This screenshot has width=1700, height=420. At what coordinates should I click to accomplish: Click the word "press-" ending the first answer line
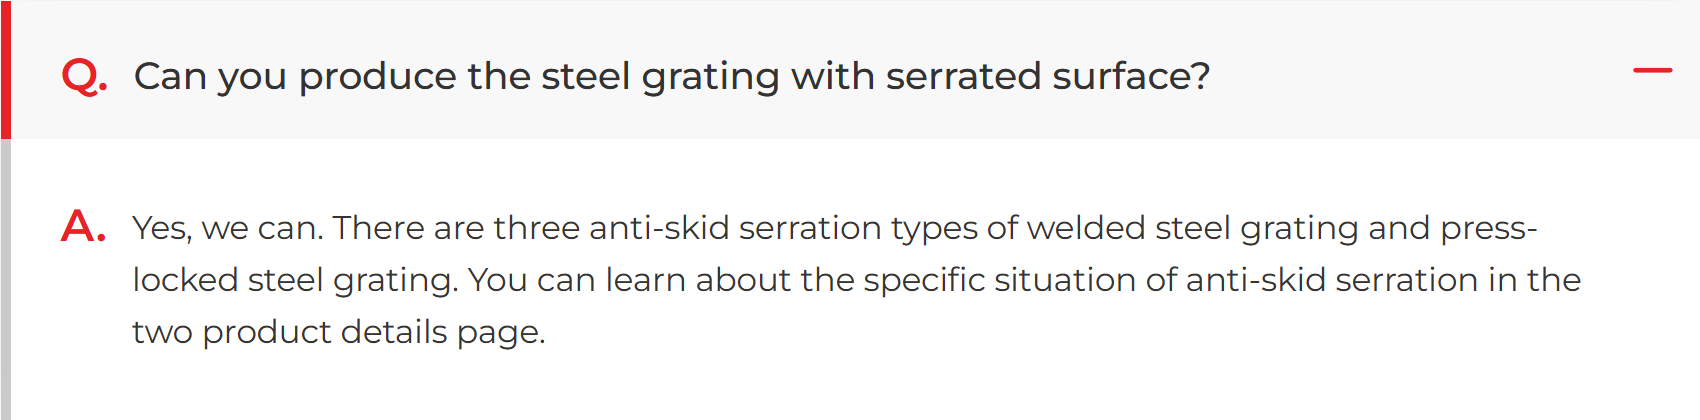(1489, 229)
